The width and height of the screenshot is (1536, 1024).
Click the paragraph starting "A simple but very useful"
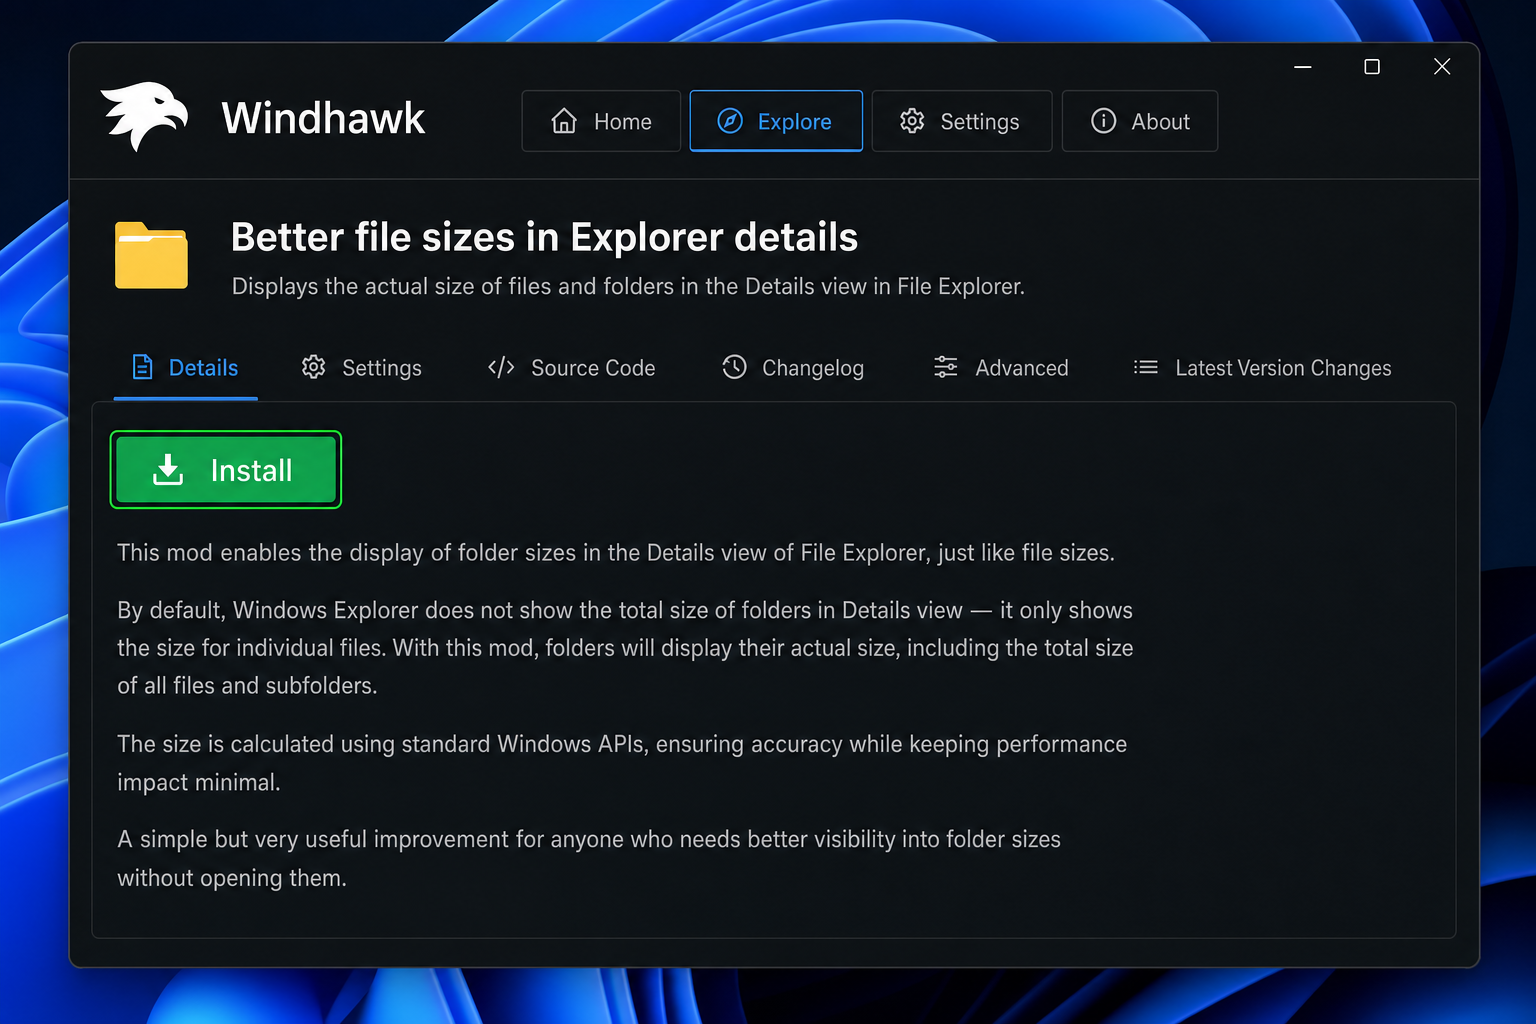[589, 858]
